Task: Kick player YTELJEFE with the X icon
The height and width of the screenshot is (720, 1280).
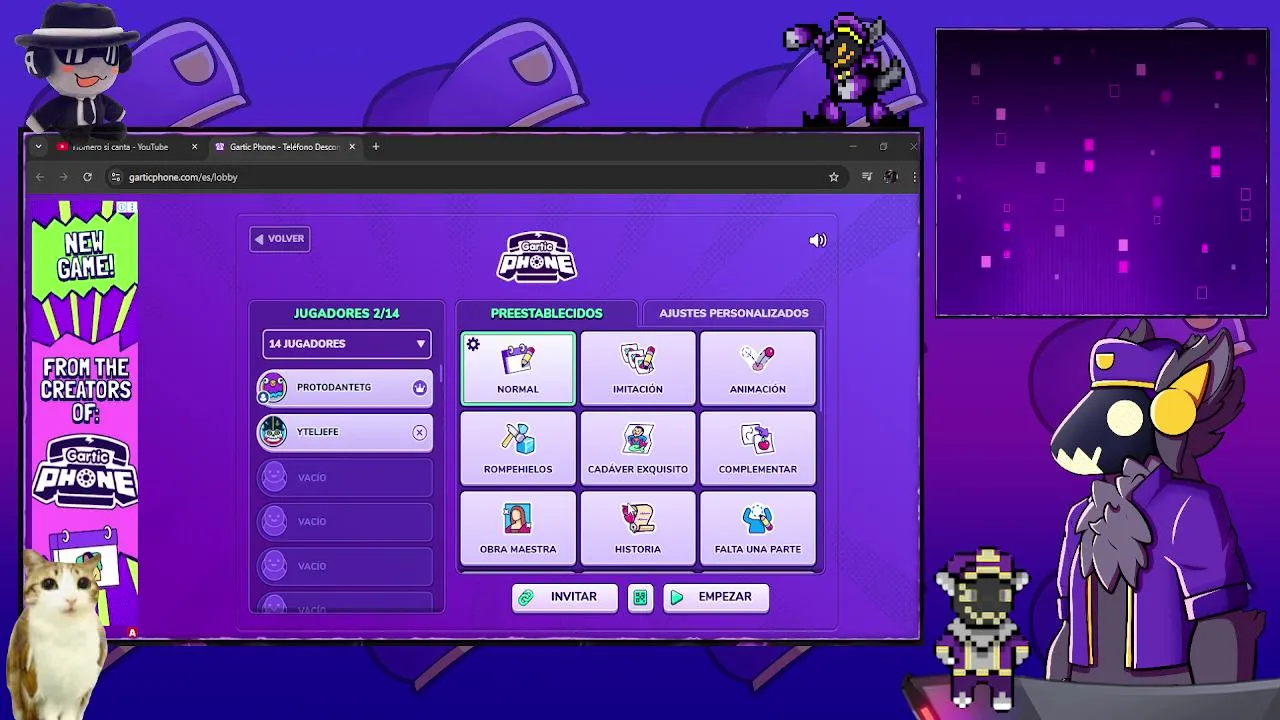Action: coord(419,432)
